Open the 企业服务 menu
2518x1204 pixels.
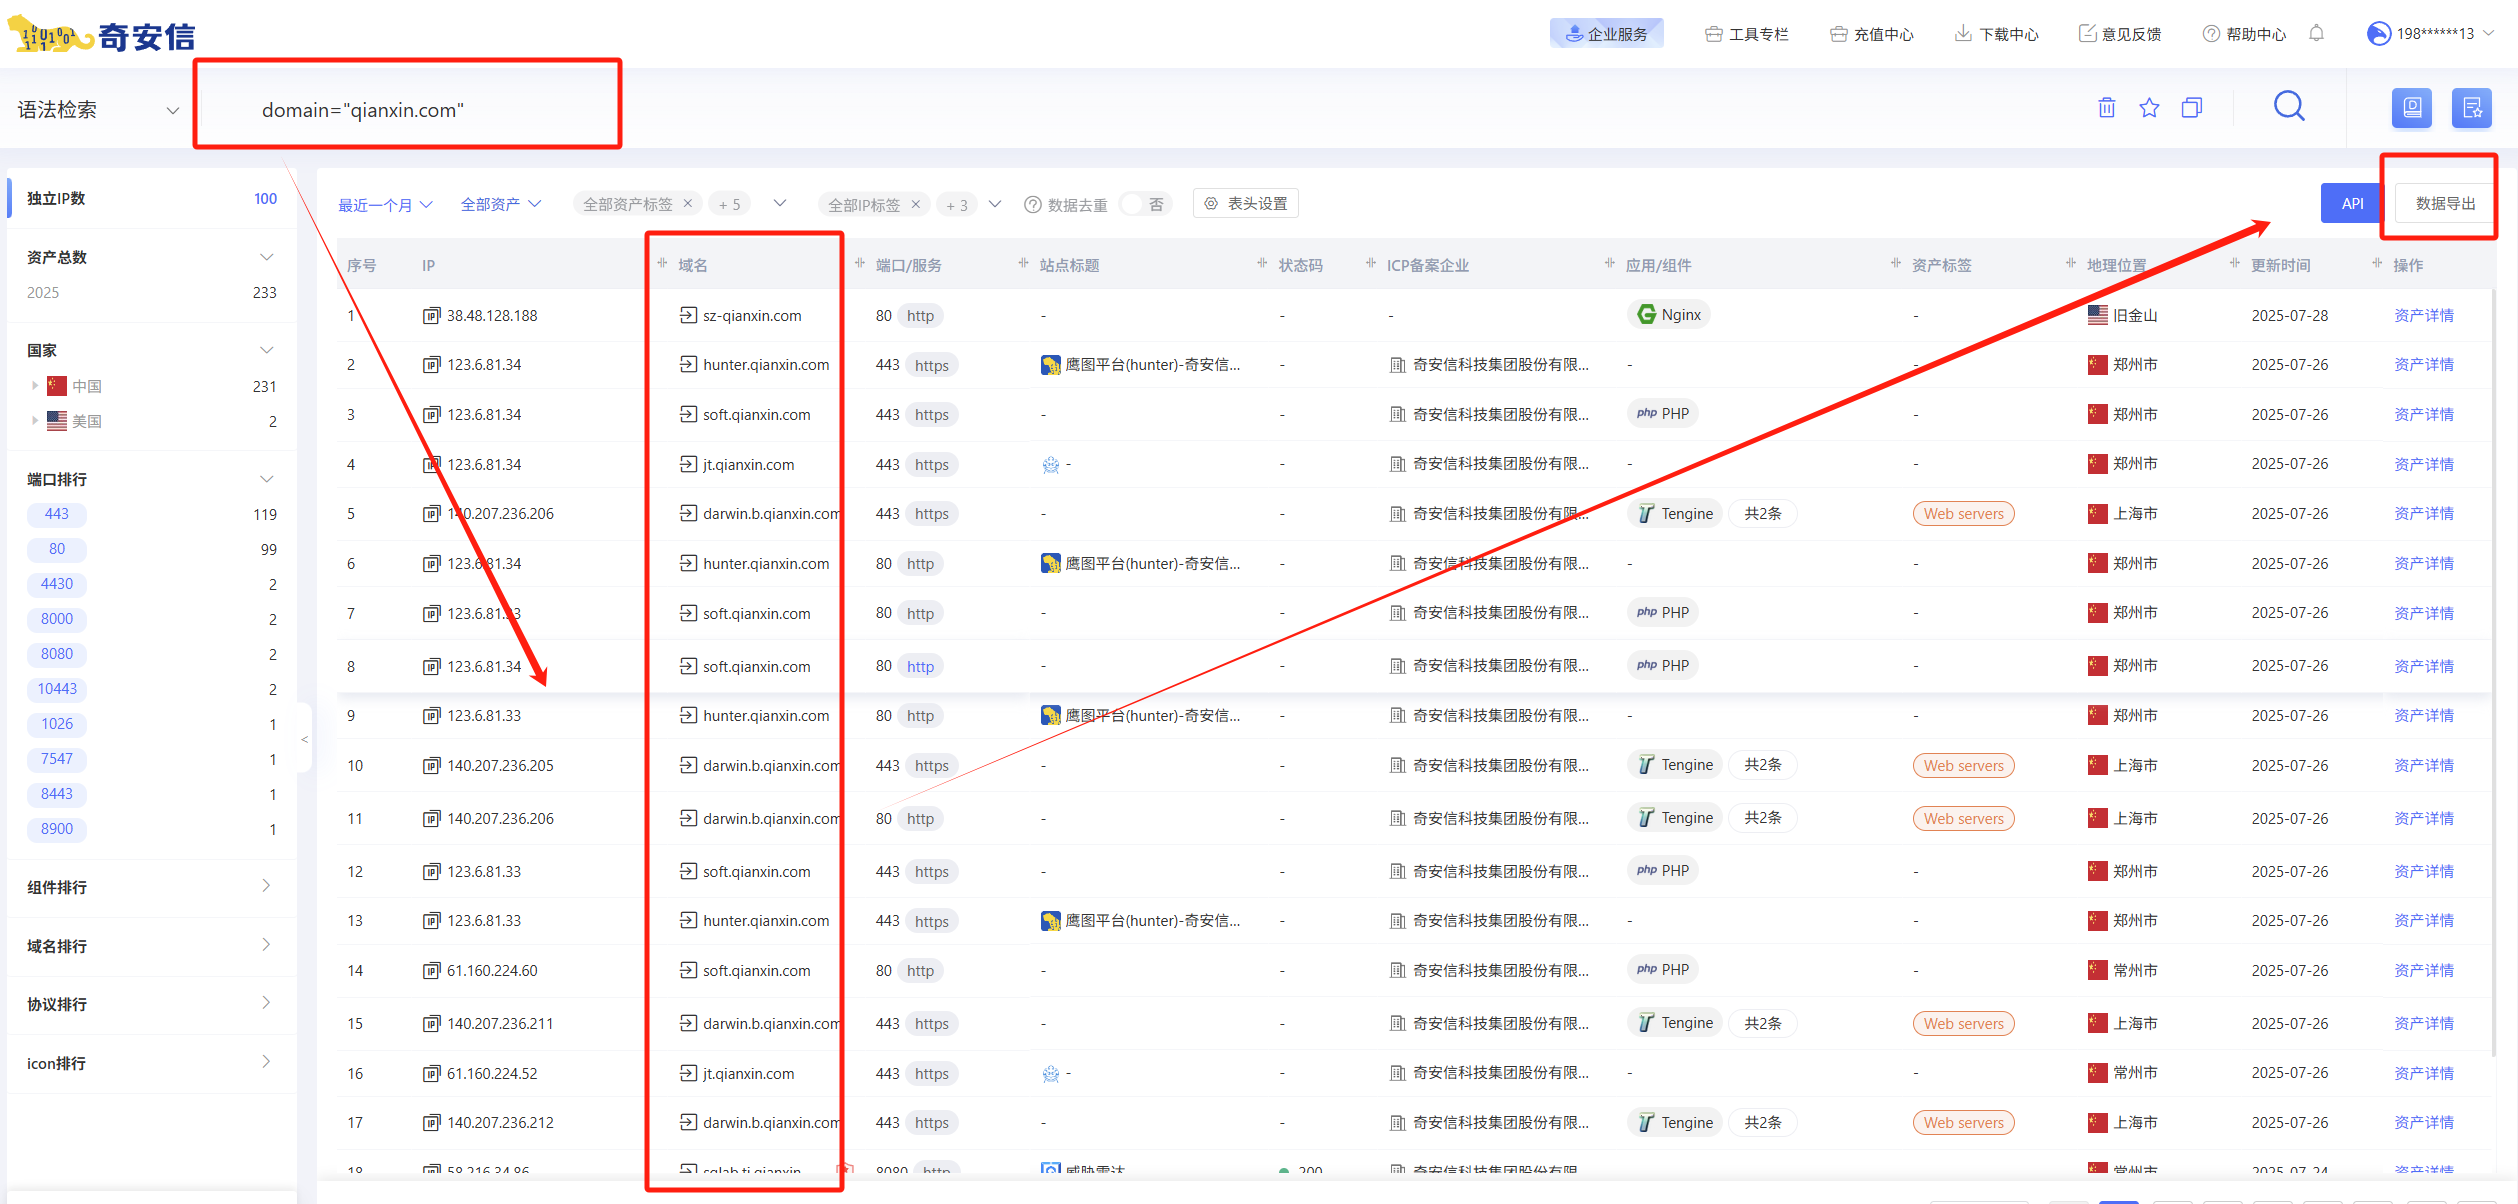(1606, 33)
